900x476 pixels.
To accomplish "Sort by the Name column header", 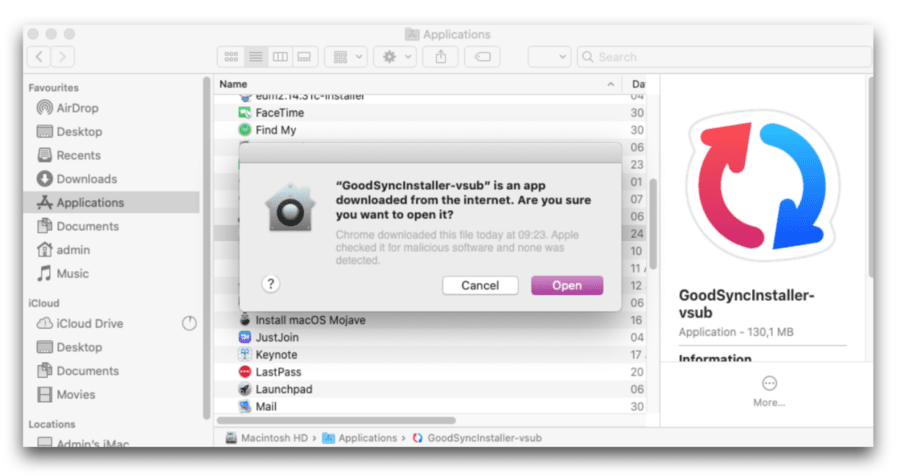I will 233,84.
